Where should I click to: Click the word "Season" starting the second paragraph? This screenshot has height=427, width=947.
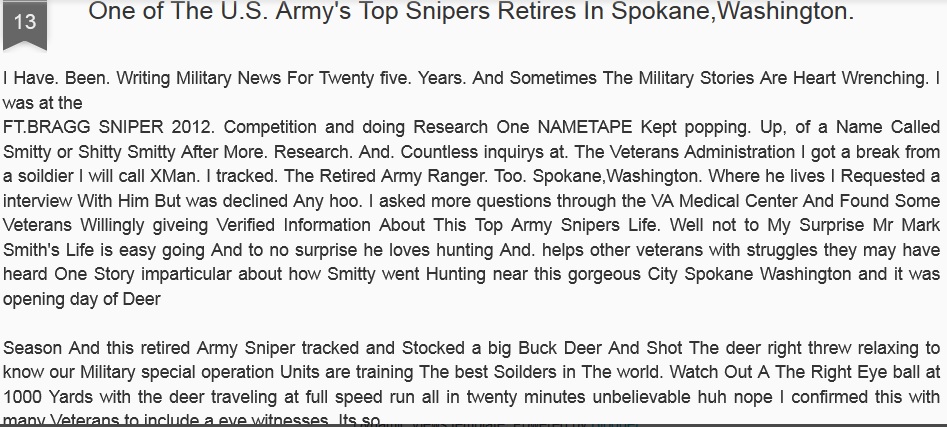point(32,349)
